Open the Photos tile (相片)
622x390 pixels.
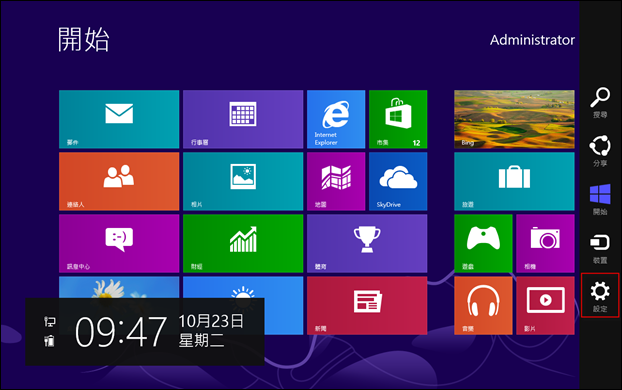[x=243, y=181]
